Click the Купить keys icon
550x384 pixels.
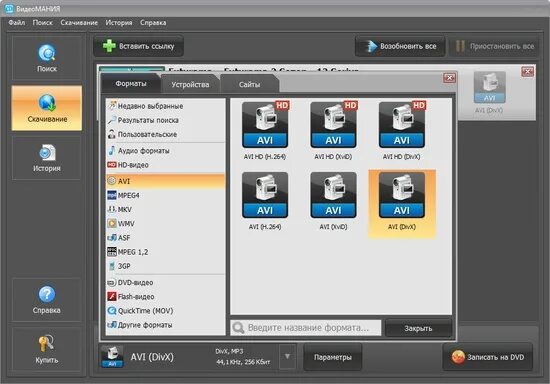(46, 343)
